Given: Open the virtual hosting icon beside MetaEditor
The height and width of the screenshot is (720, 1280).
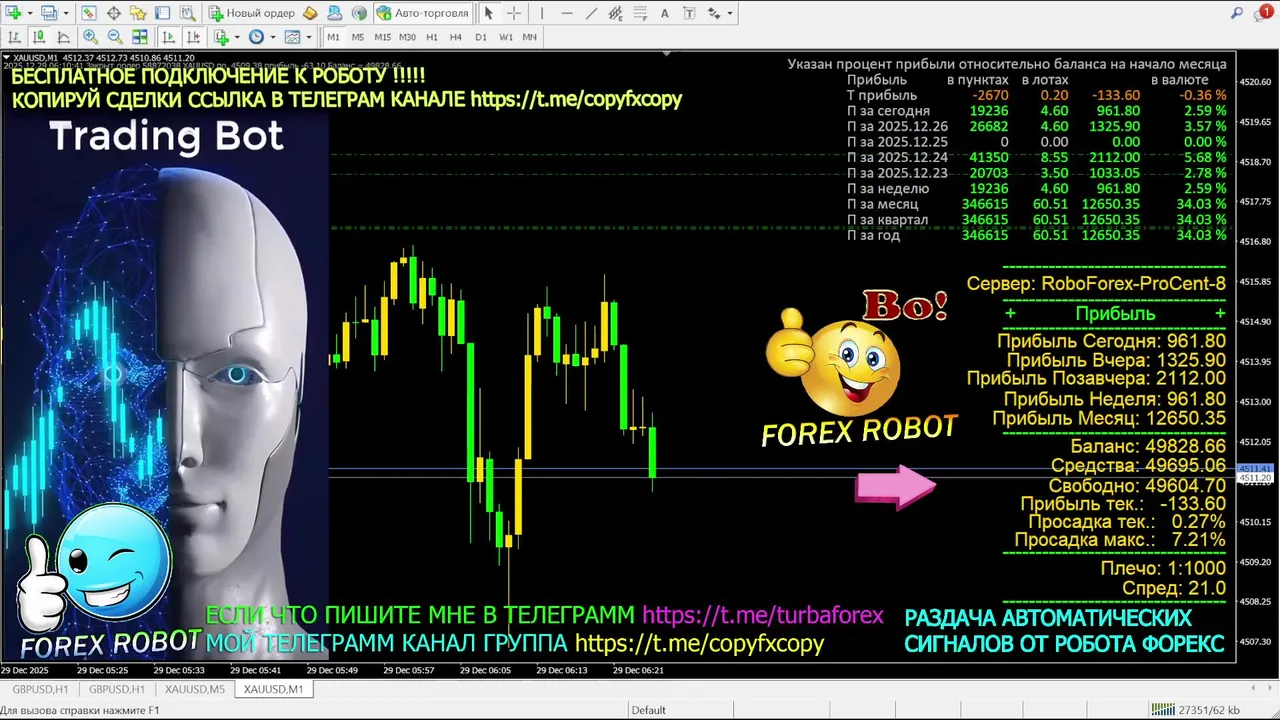Looking at the screenshot, I should pyautogui.click(x=335, y=13).
